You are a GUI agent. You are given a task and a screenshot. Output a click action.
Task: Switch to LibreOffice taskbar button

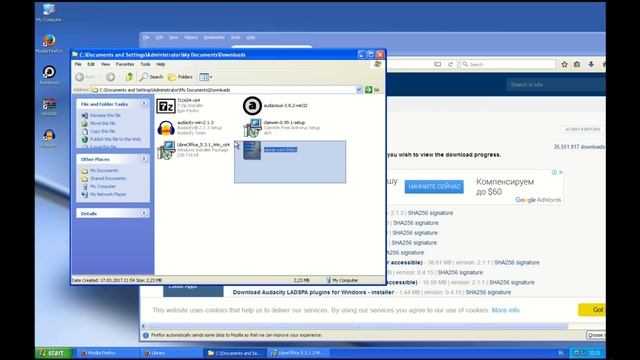click(x=299, y=353)
